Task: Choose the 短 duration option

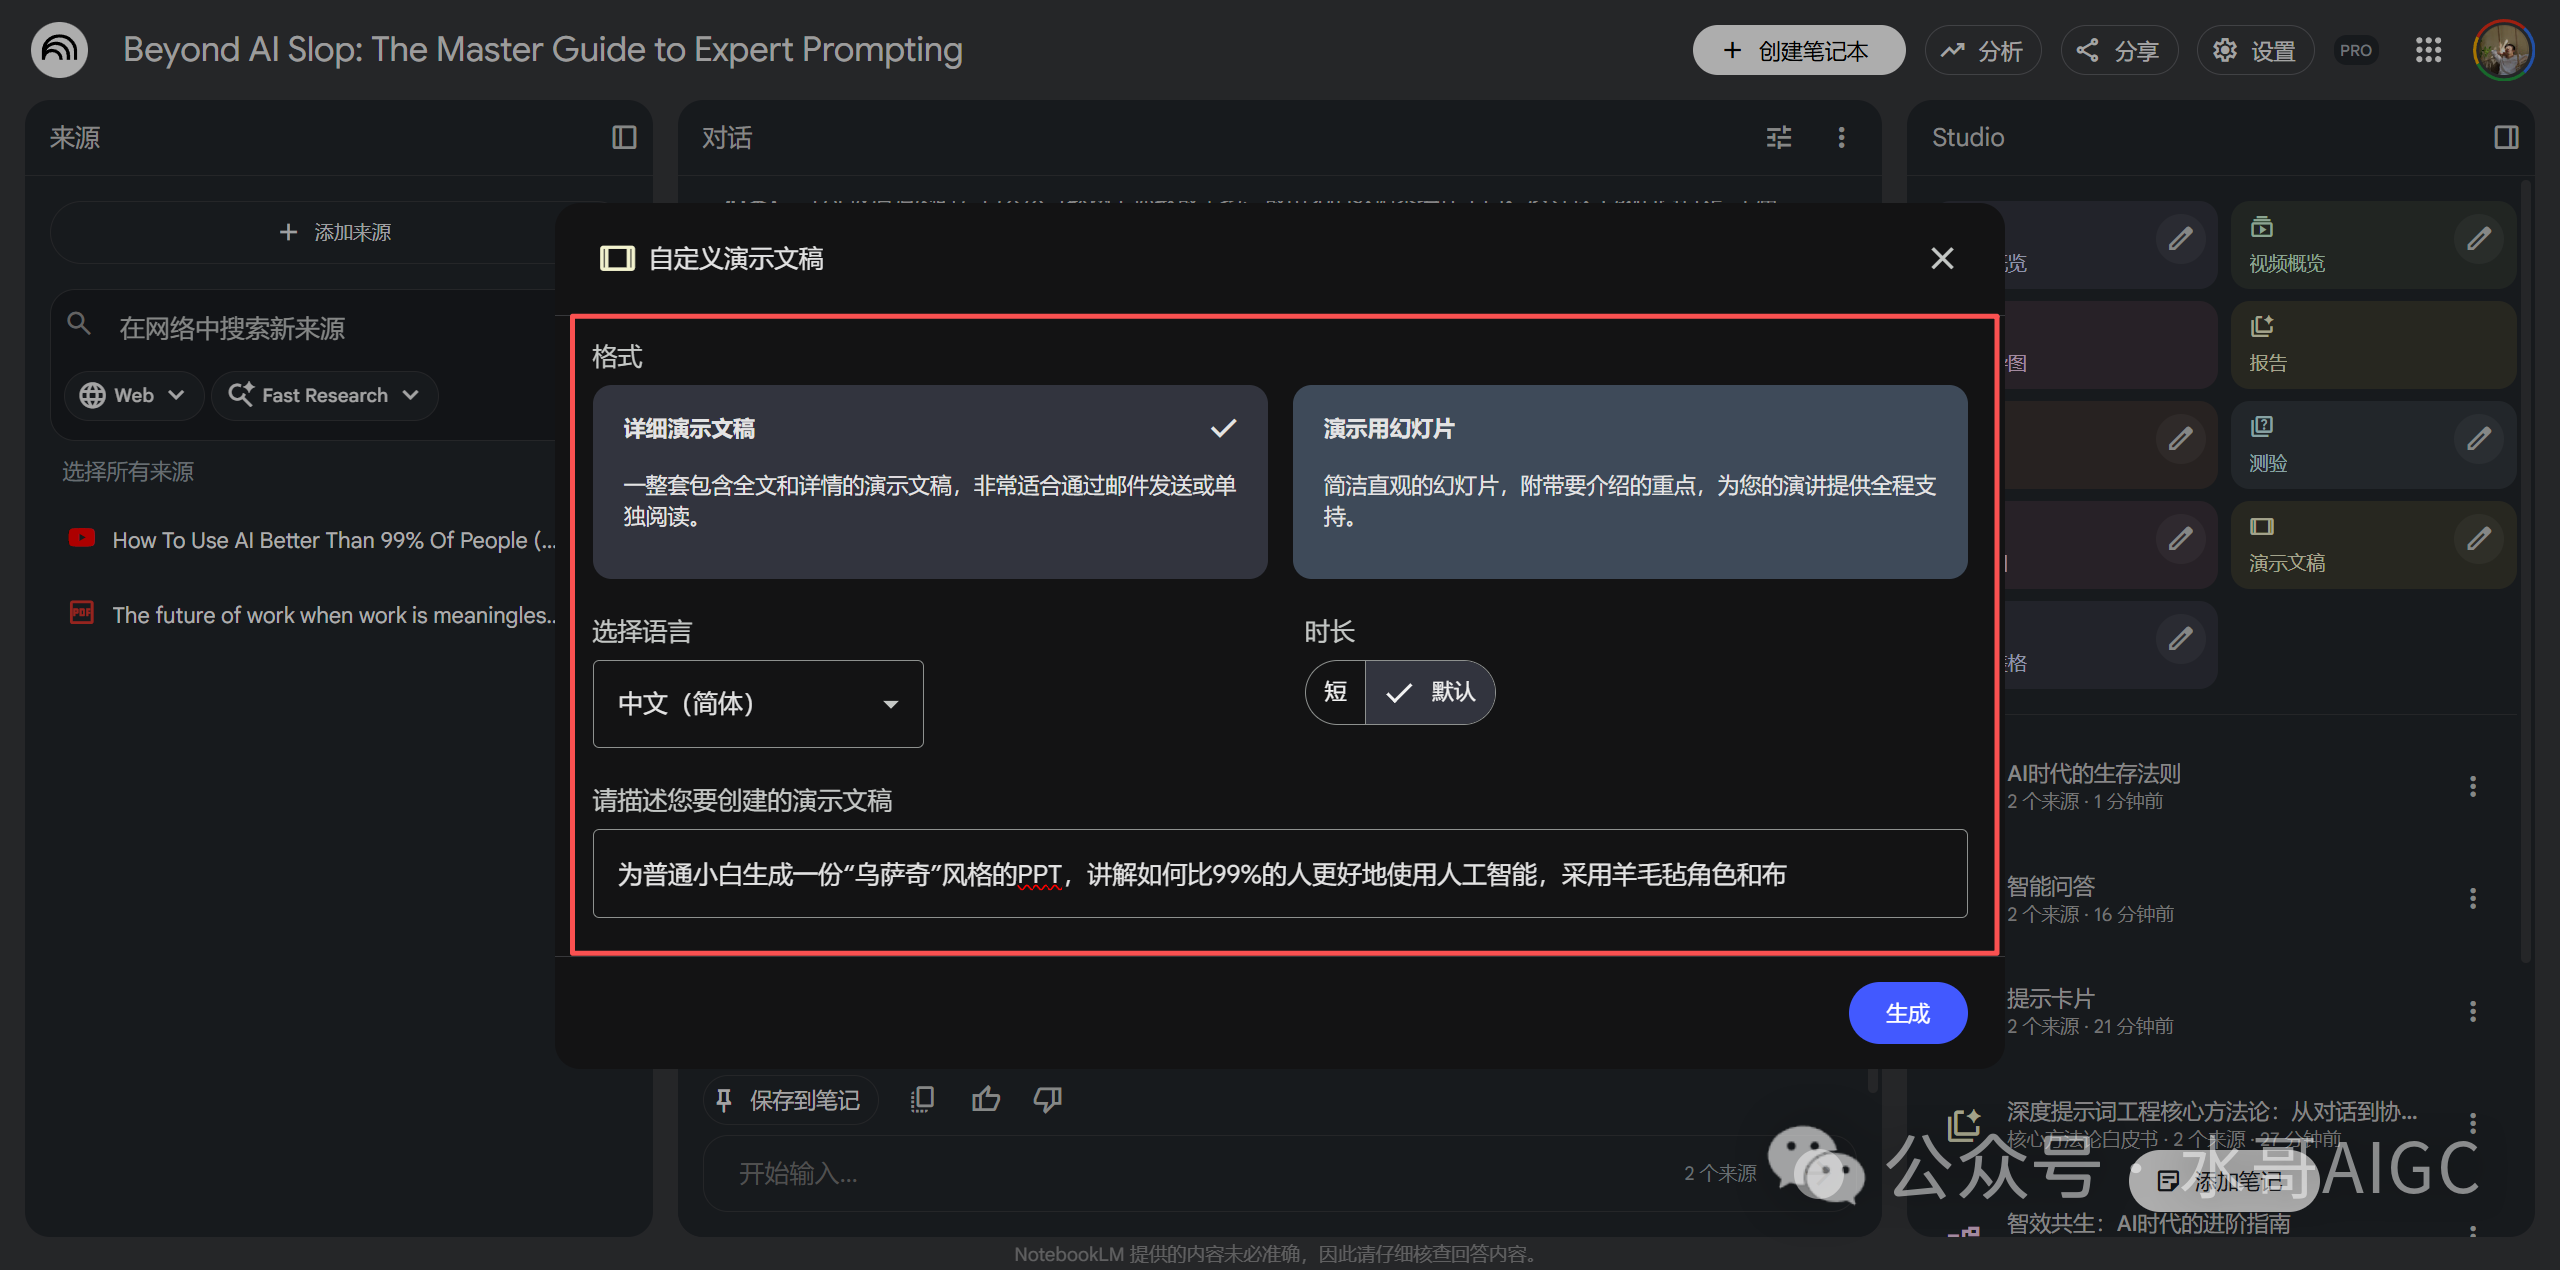Action: [x=1335, y=692]
